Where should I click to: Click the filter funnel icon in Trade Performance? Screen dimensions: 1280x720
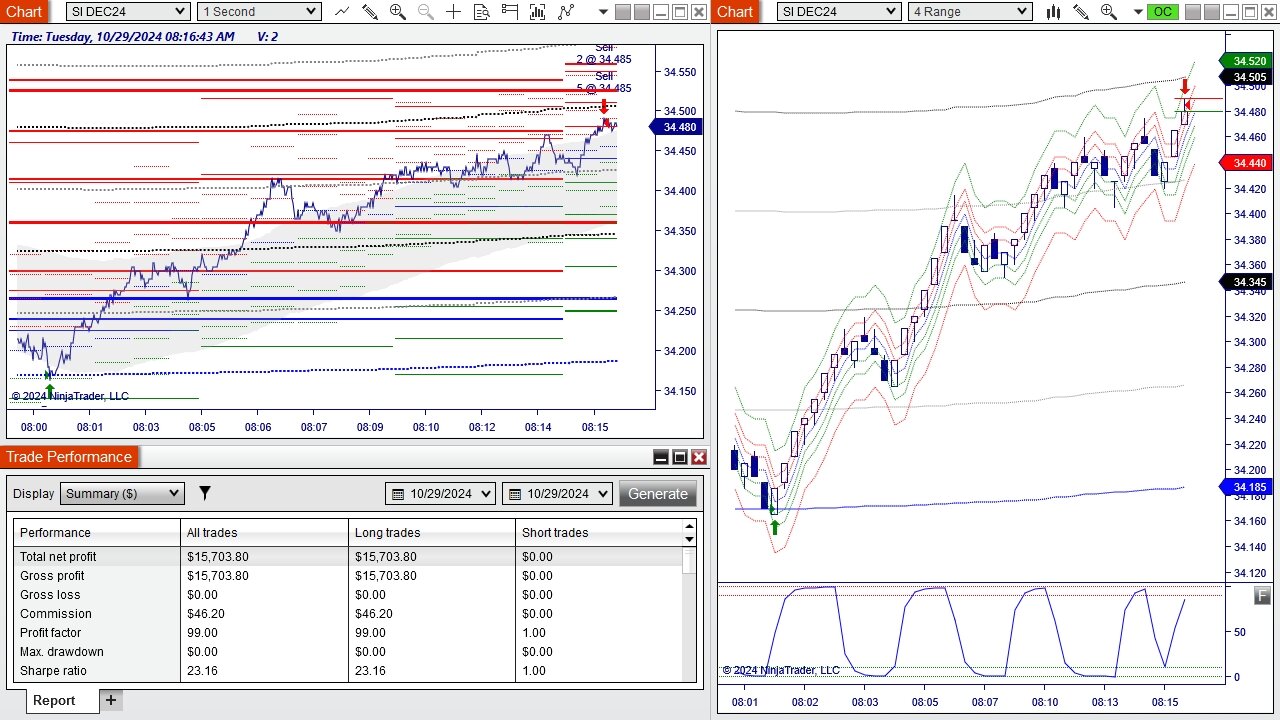(x=205, y=493)
